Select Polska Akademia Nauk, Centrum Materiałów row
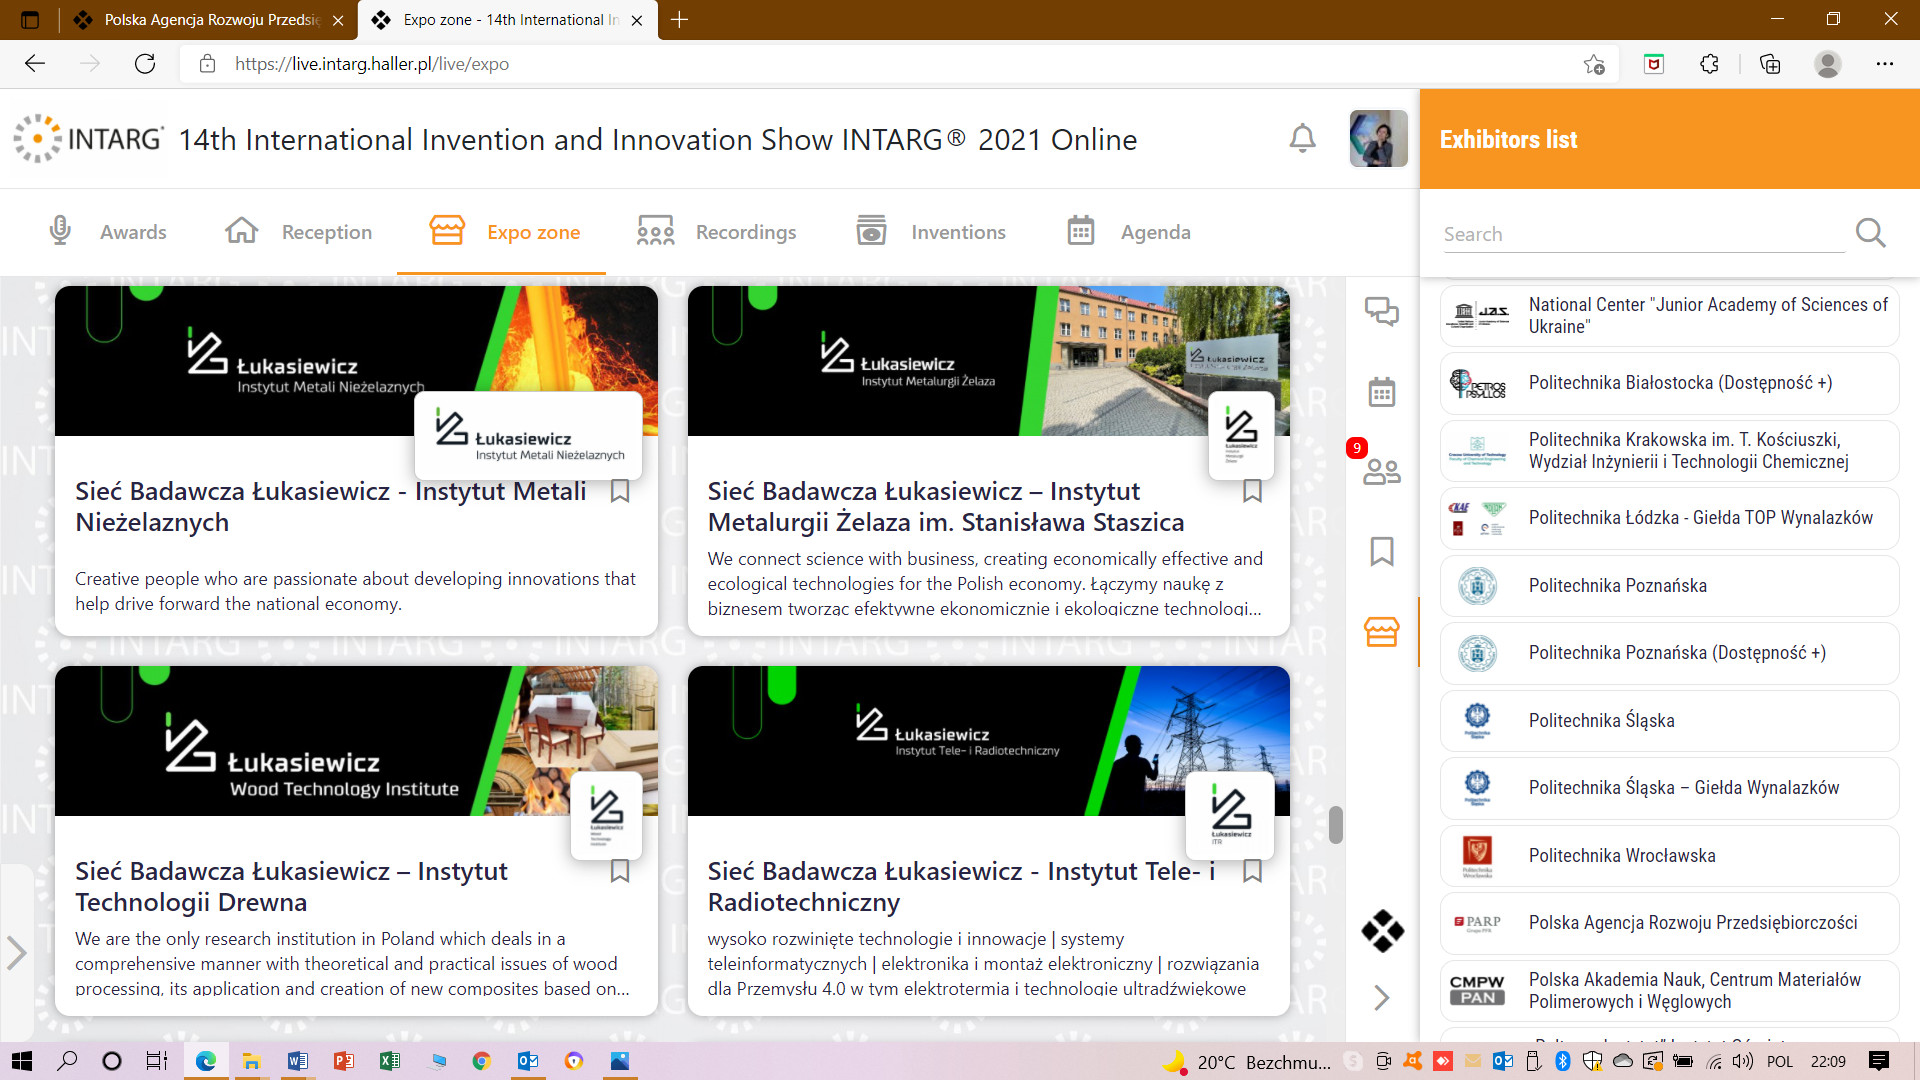1920x1080 pixels. pos(1669,991)
